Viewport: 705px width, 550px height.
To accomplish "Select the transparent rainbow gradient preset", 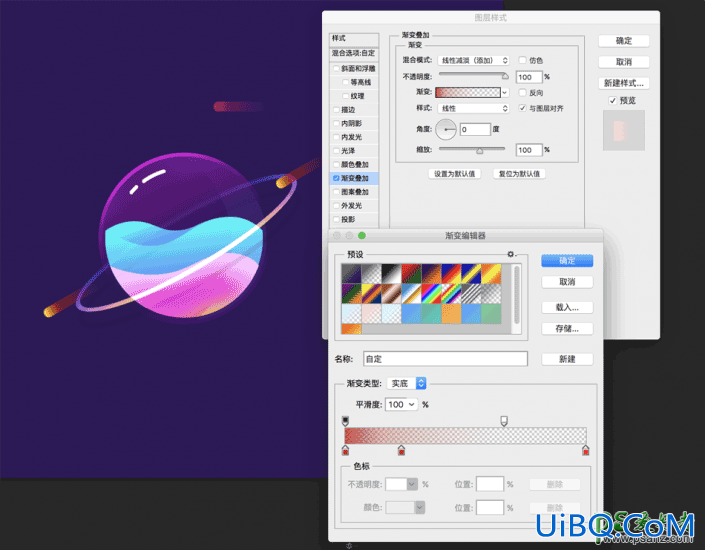I will [451, 294].
